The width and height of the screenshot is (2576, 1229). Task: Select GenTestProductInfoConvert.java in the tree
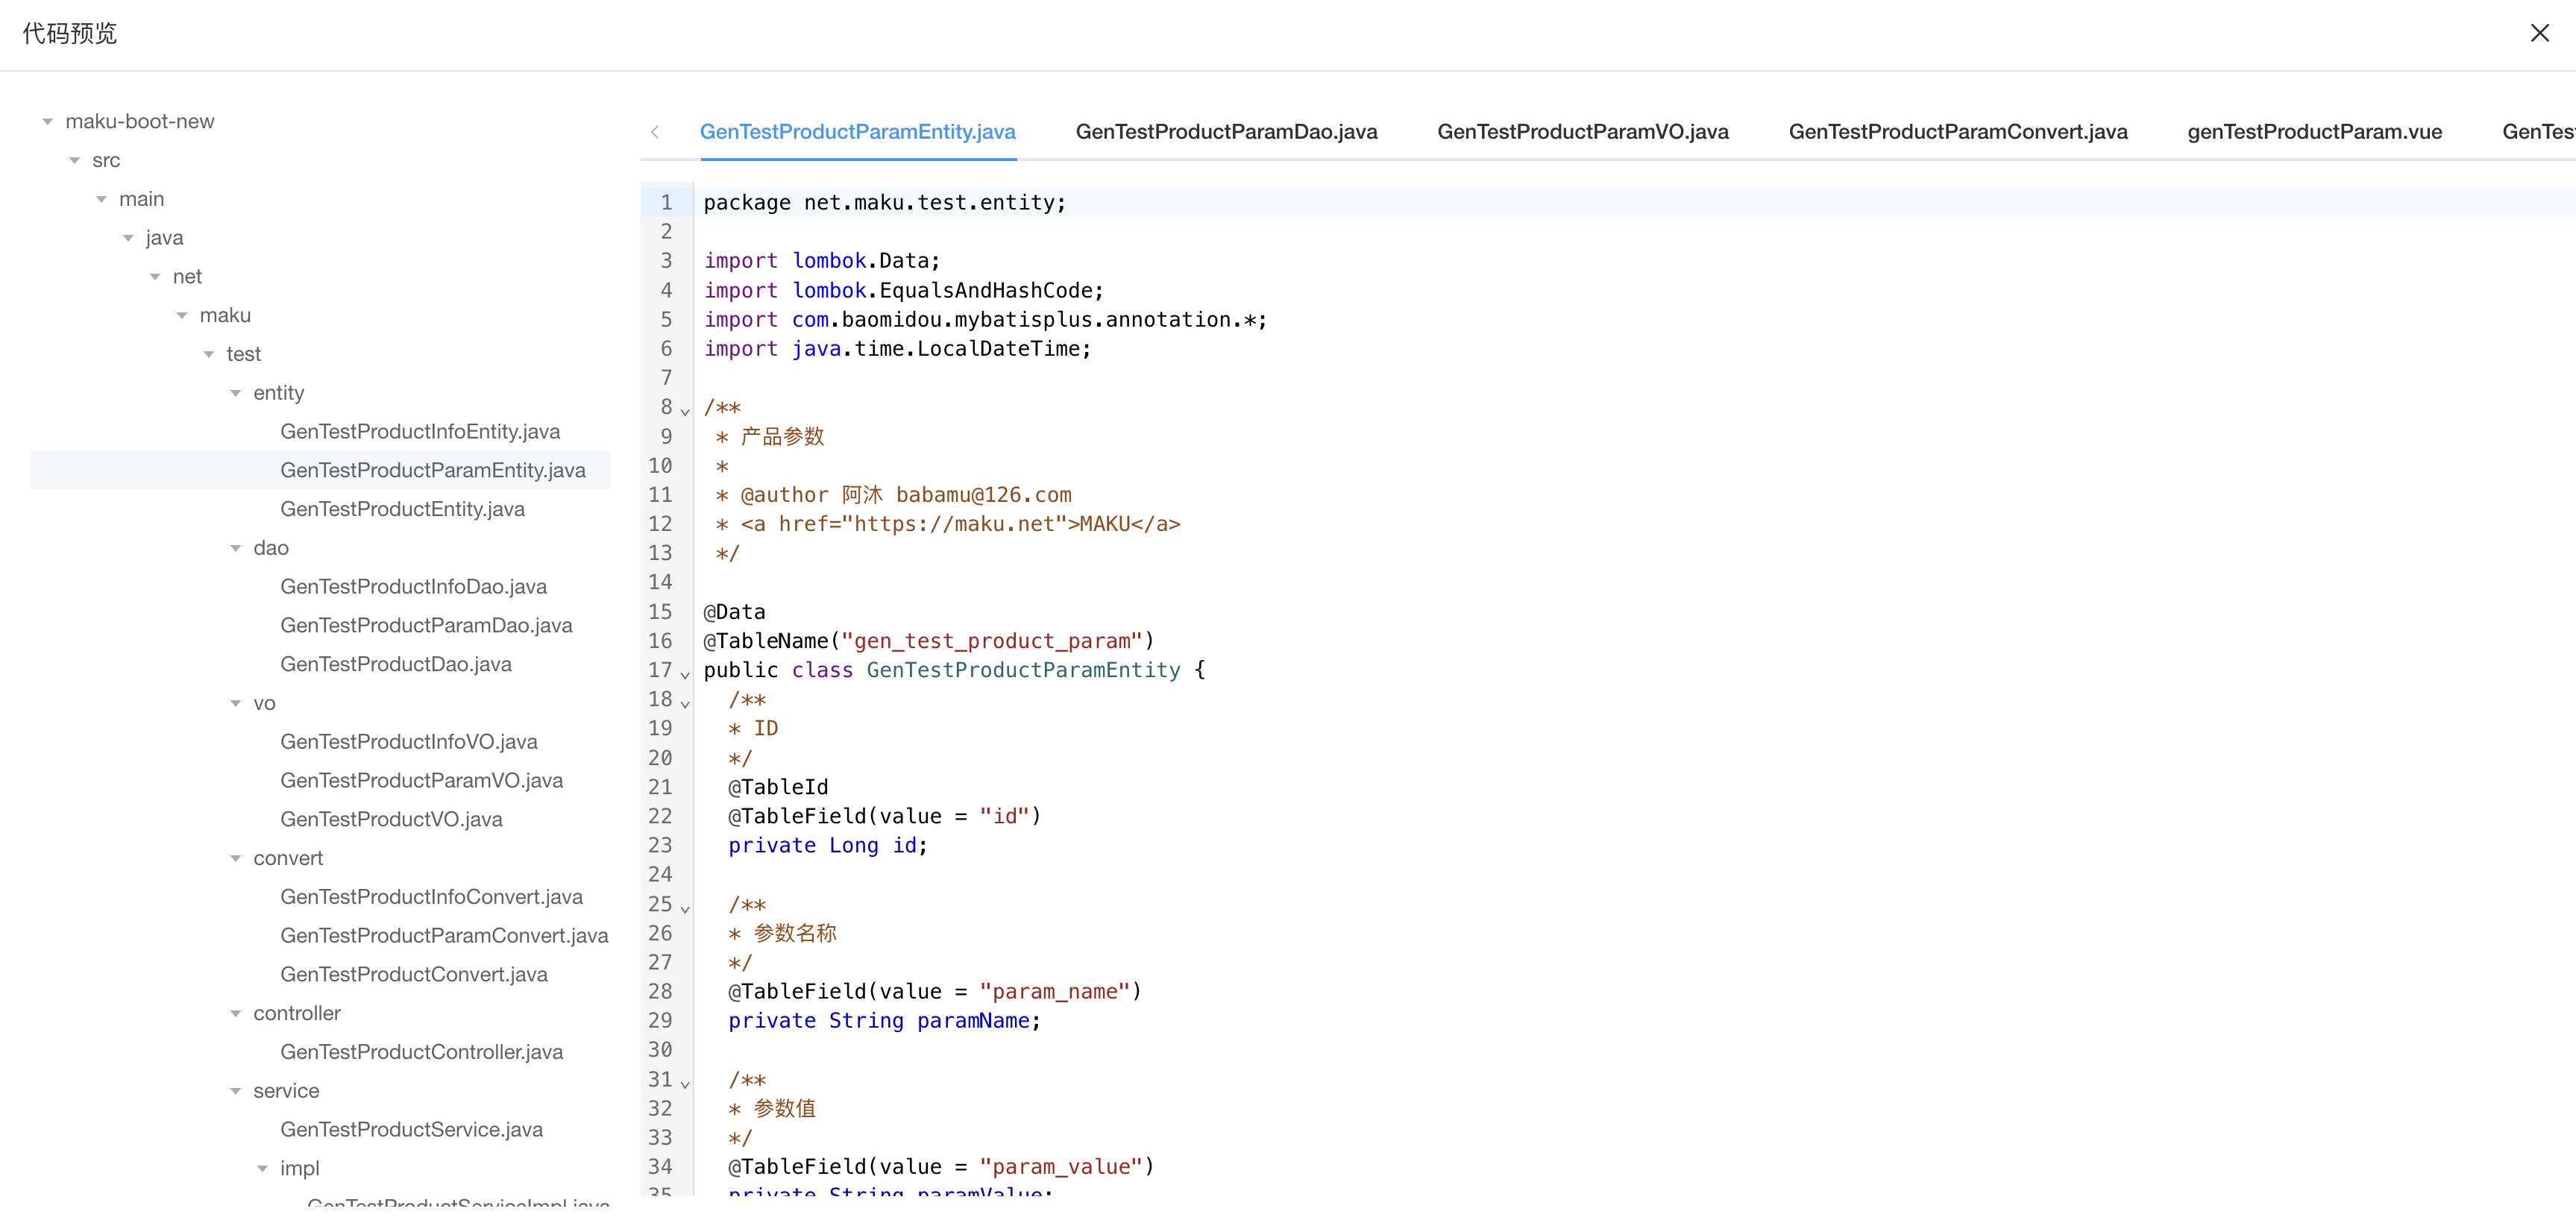click(431, 897)
